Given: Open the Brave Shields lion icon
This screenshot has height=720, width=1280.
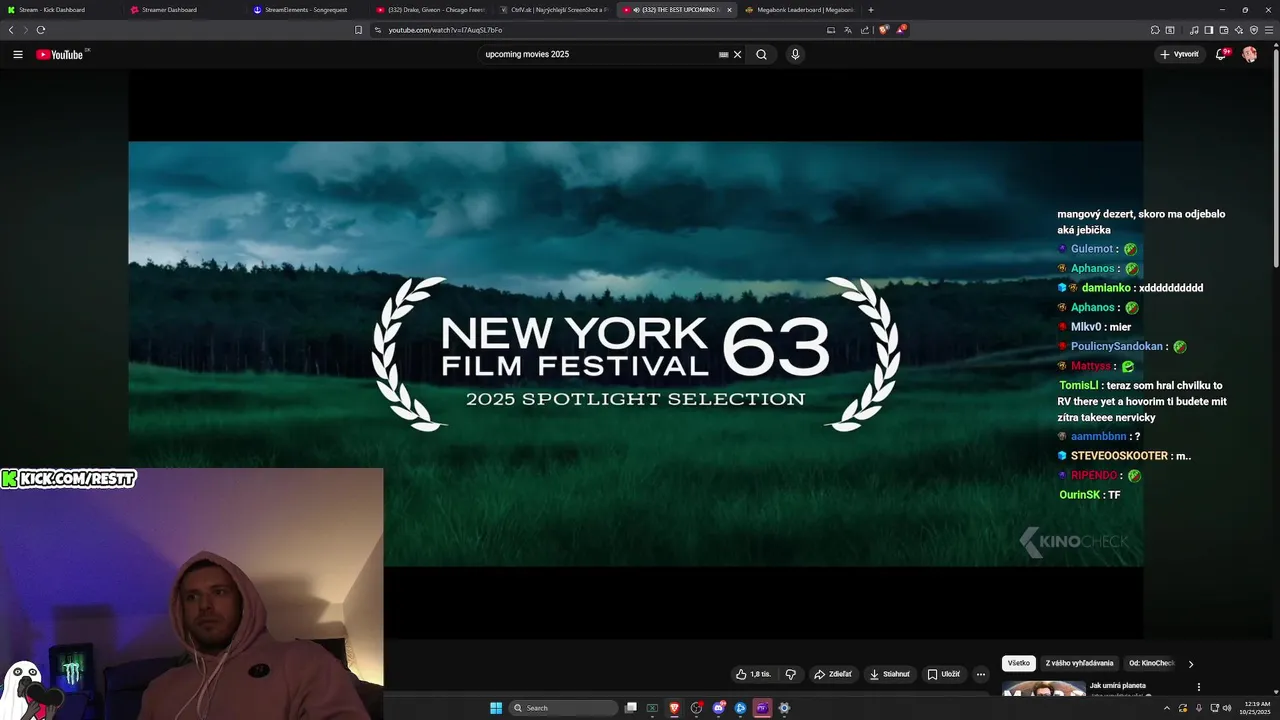Looking at the screenshot, I should 883,30.
